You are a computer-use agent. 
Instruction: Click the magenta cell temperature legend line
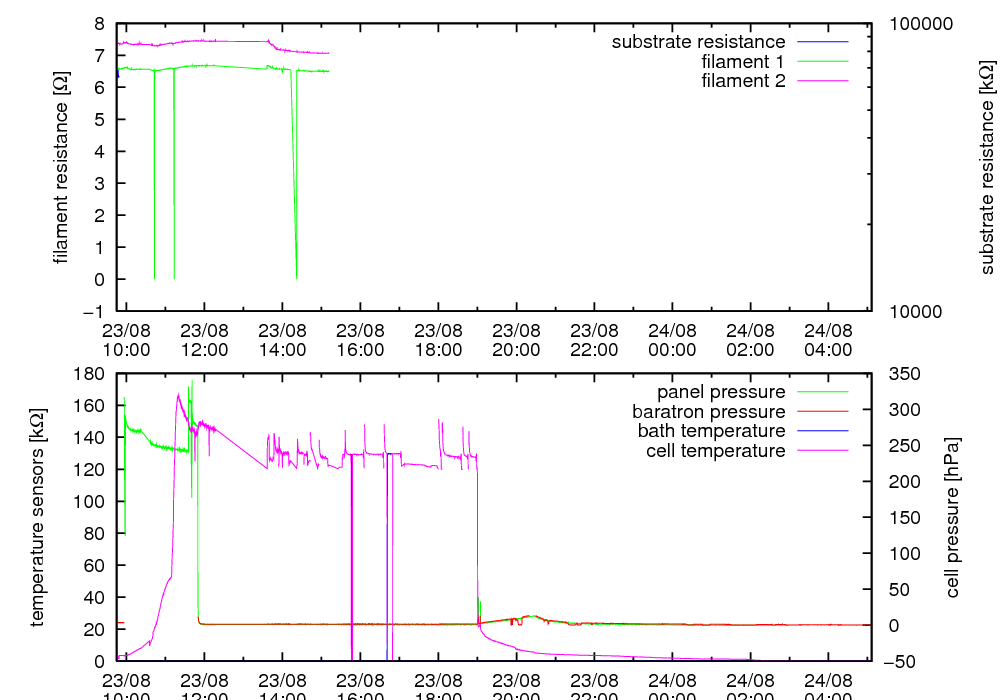click(x=823, y=450)
